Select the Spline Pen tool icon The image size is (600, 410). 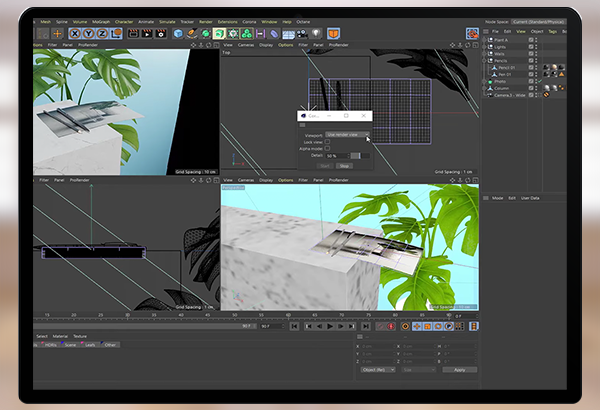192,34
